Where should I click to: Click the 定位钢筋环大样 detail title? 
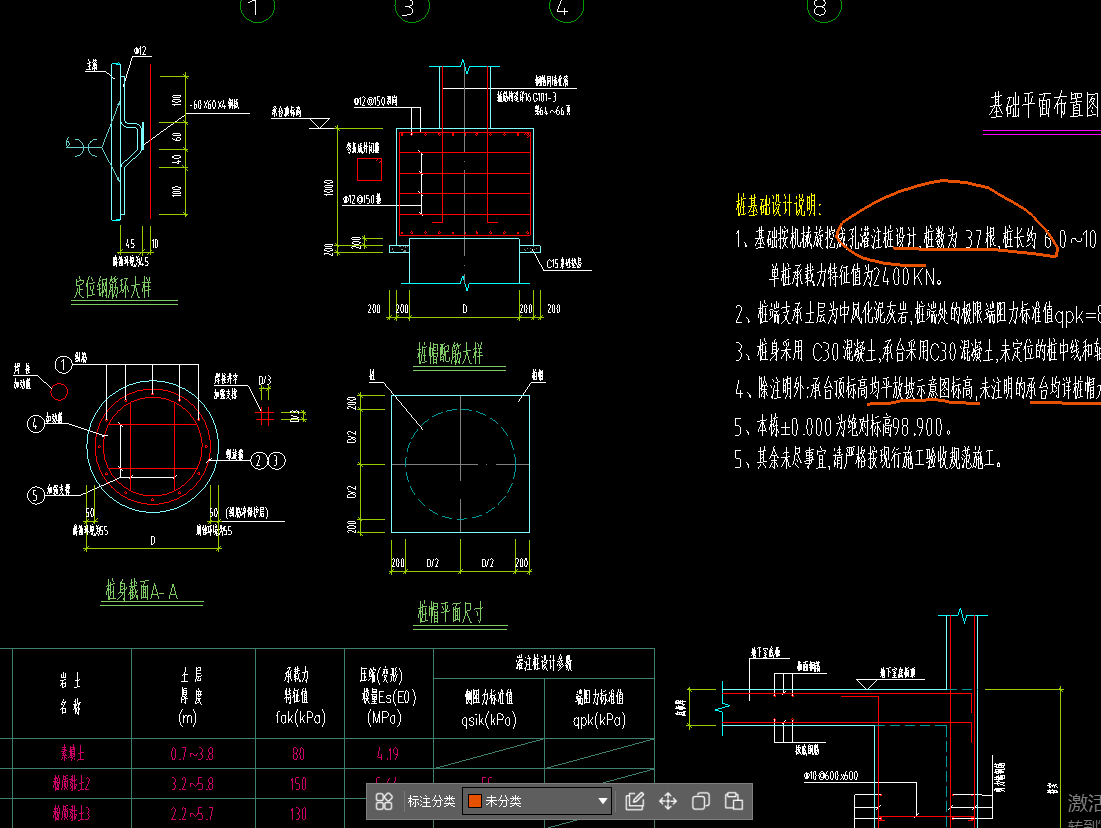pos(112,287)
